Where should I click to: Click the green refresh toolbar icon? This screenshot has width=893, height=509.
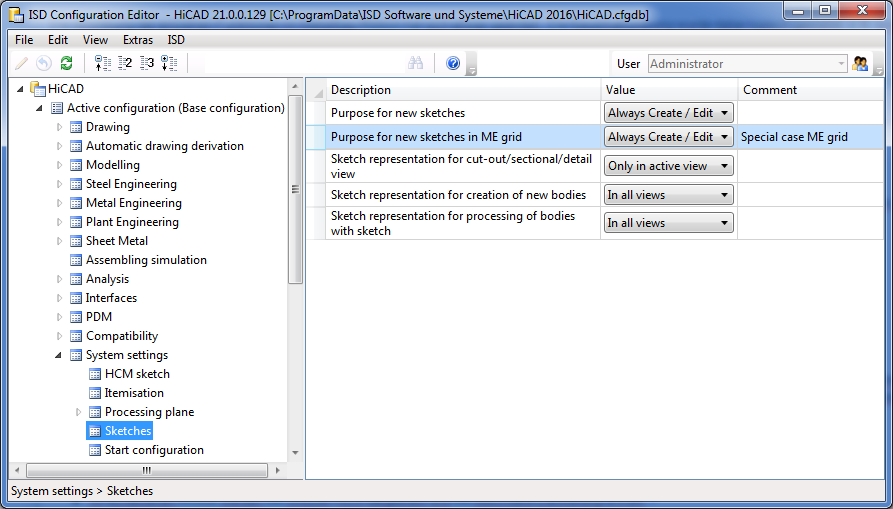[x=67, y=63]
